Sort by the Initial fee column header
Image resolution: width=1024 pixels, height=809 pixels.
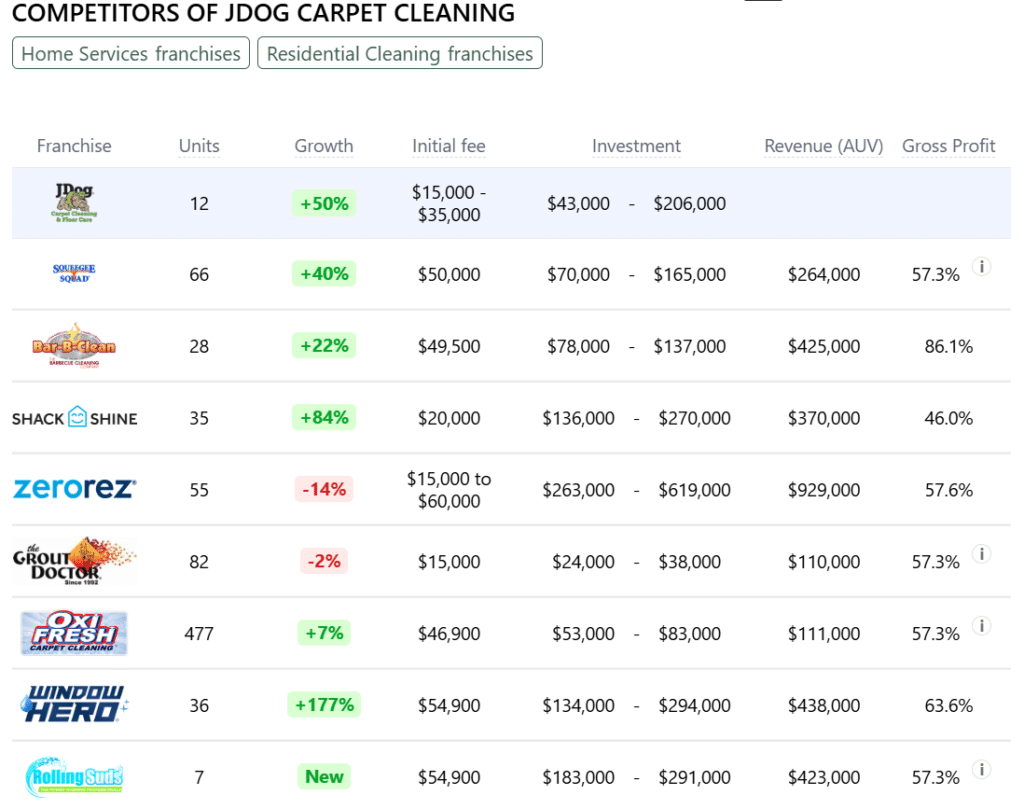coord(449,146)
